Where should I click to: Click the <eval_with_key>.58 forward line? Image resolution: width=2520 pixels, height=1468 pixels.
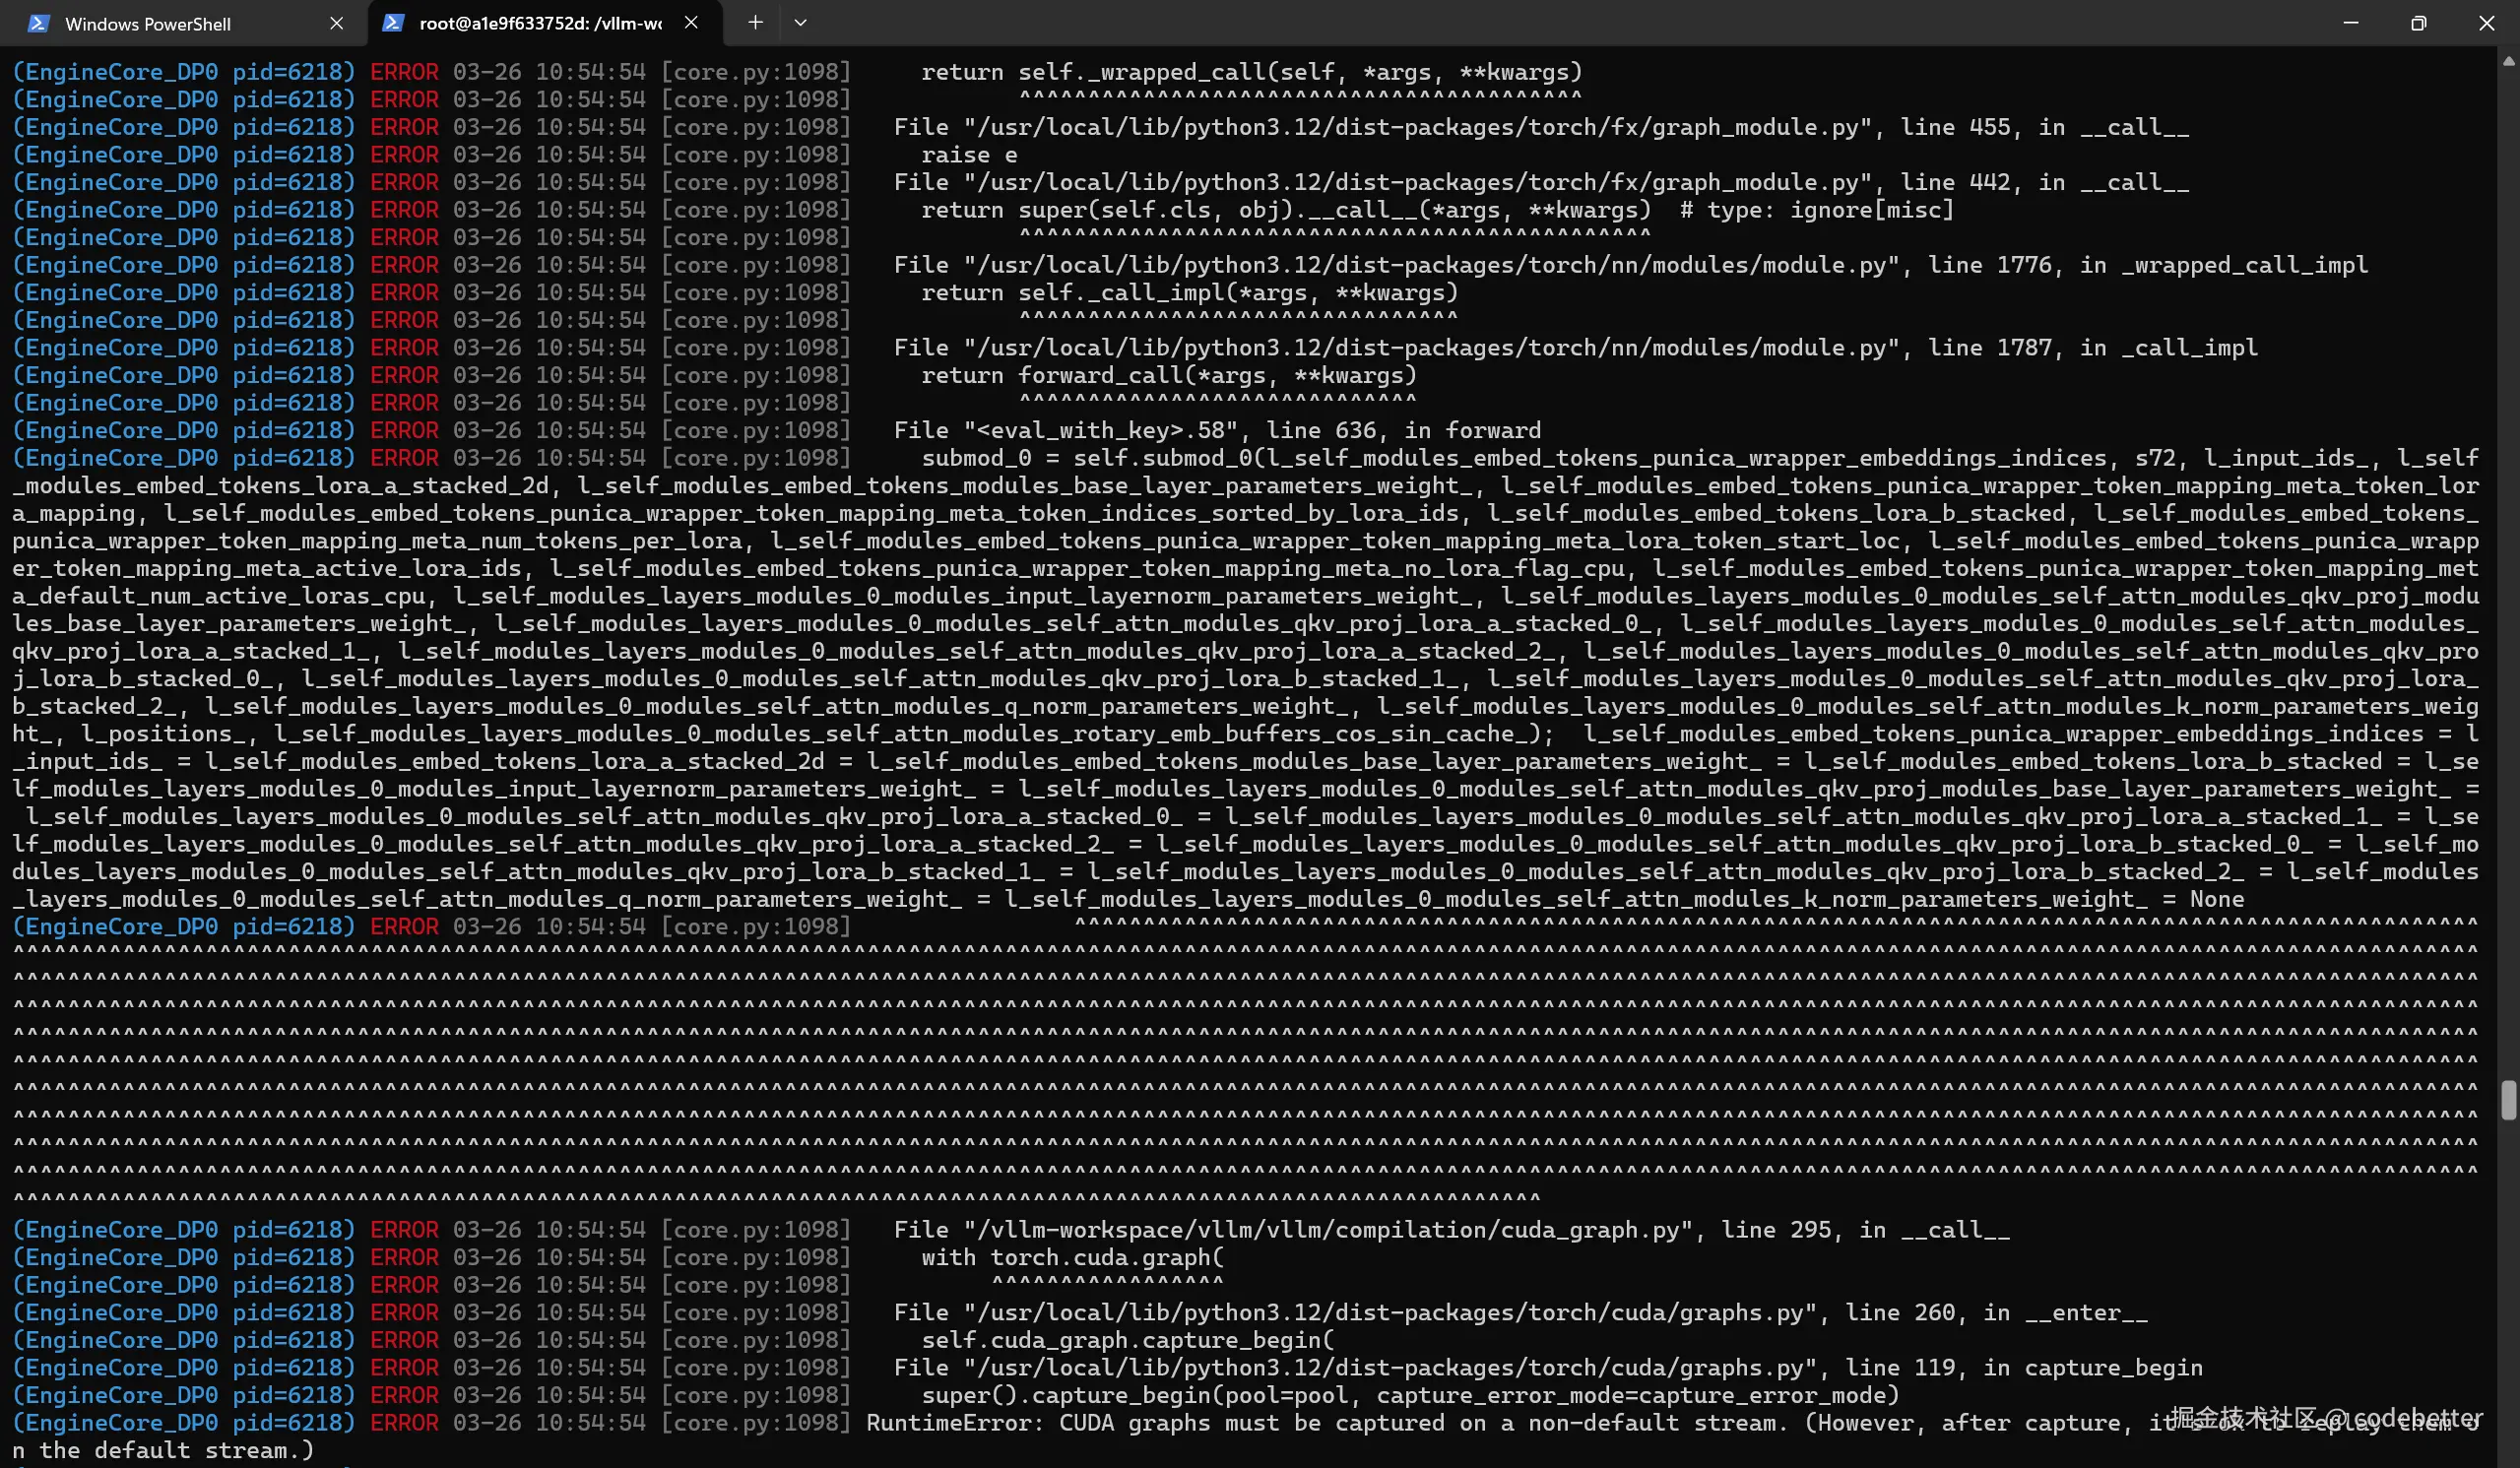(1216, 430)
